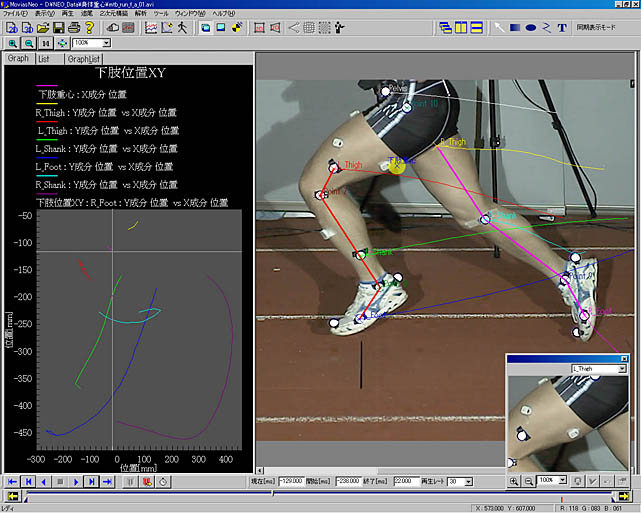
Task: Click the end time (終了) field
Action: pos(406,482)
